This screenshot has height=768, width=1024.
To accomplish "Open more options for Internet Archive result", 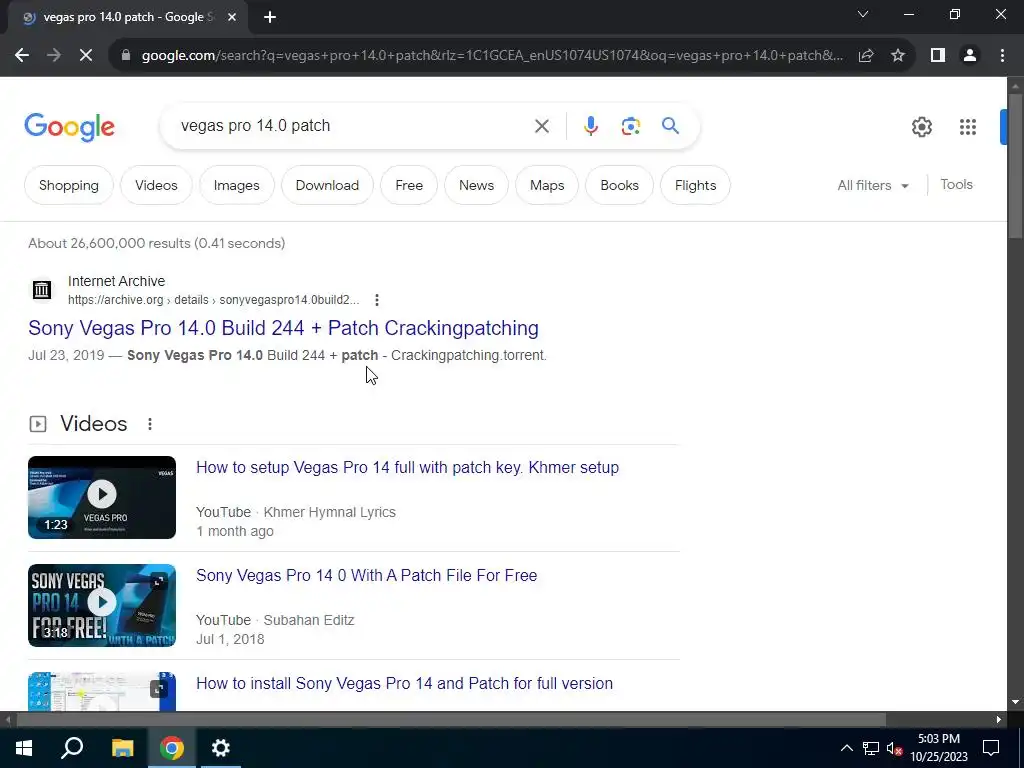I will coord(376,300).
